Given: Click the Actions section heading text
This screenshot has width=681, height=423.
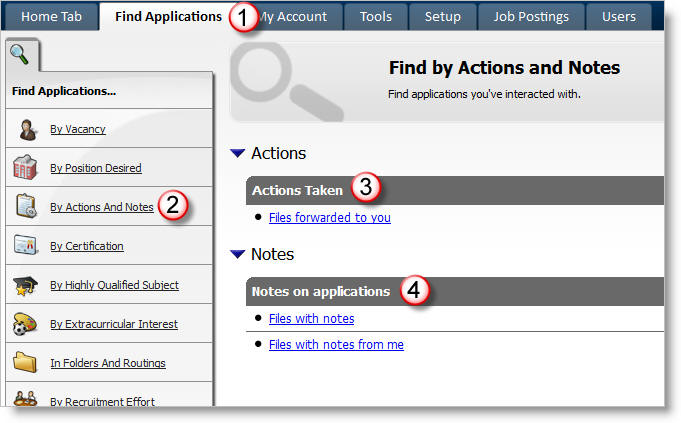Looking at the screenshot, I should tap(278, 153).
